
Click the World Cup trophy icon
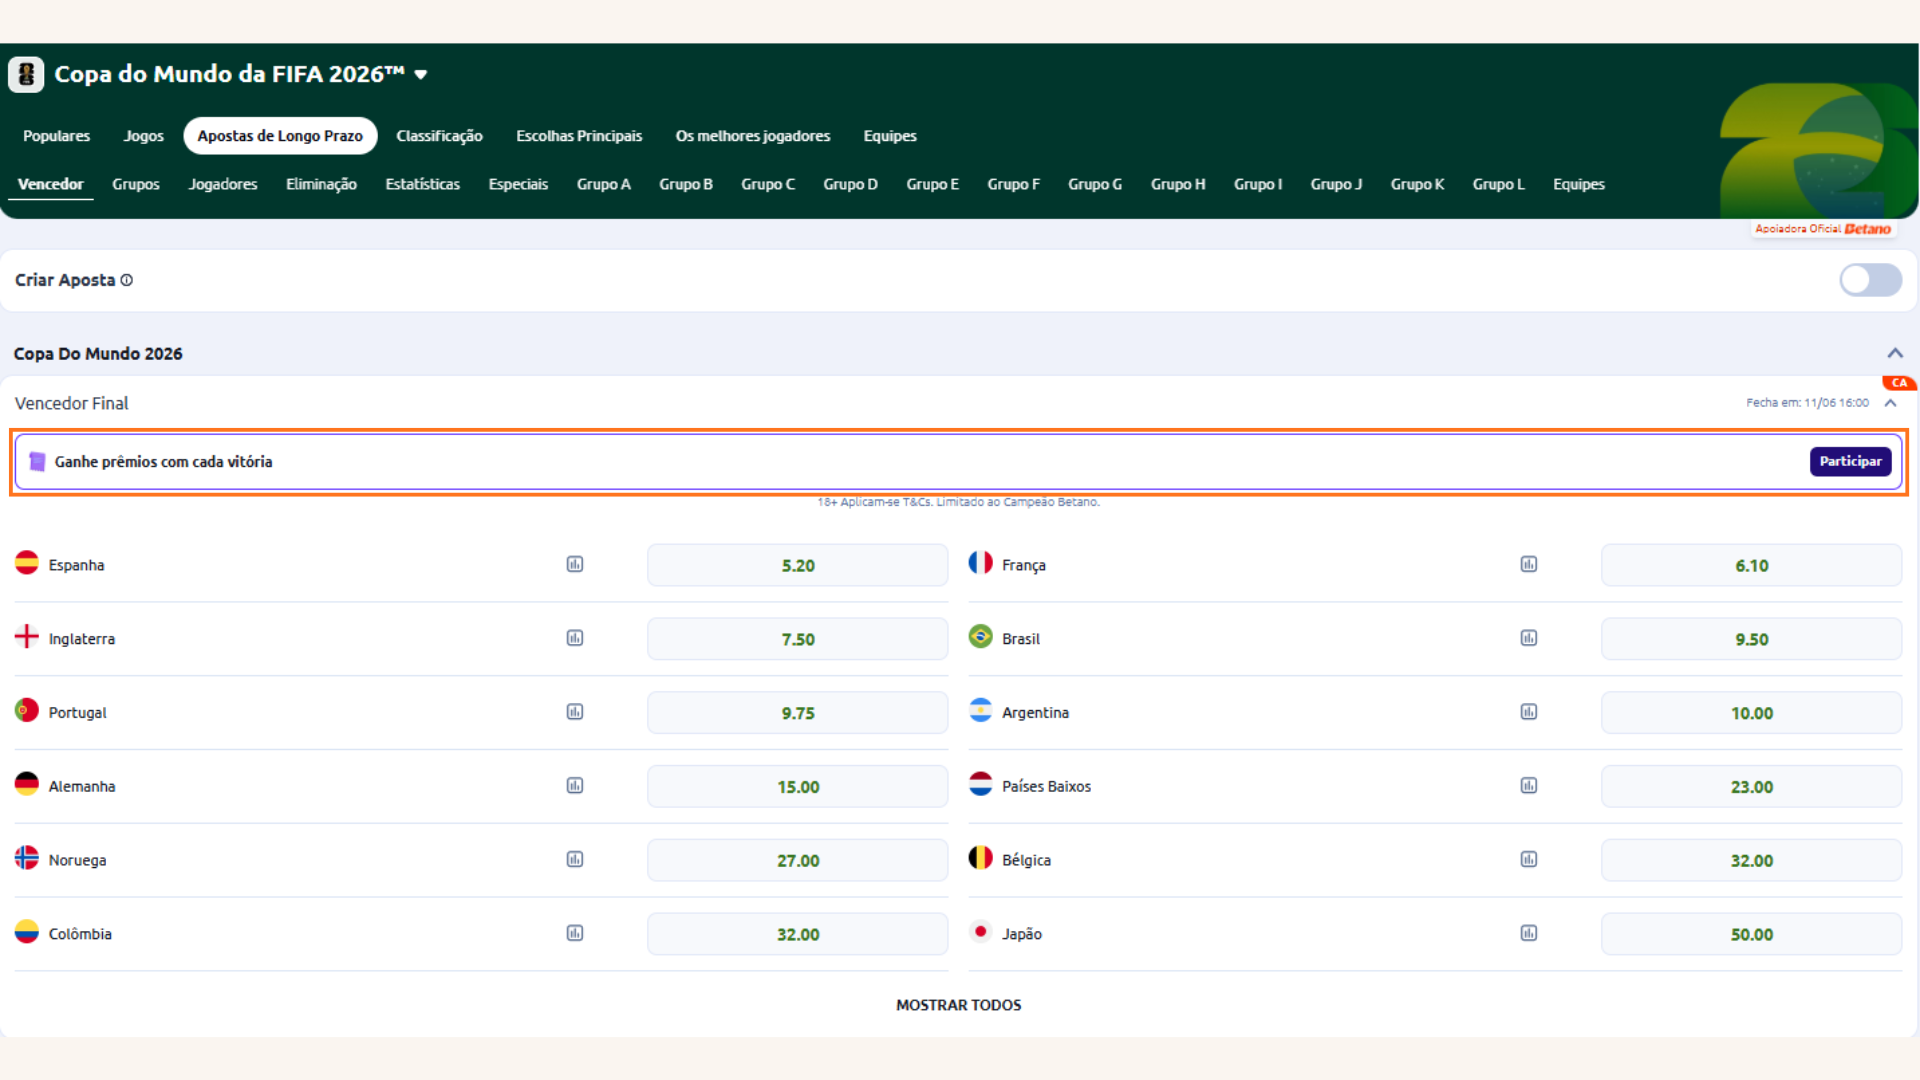click(26, 74)
